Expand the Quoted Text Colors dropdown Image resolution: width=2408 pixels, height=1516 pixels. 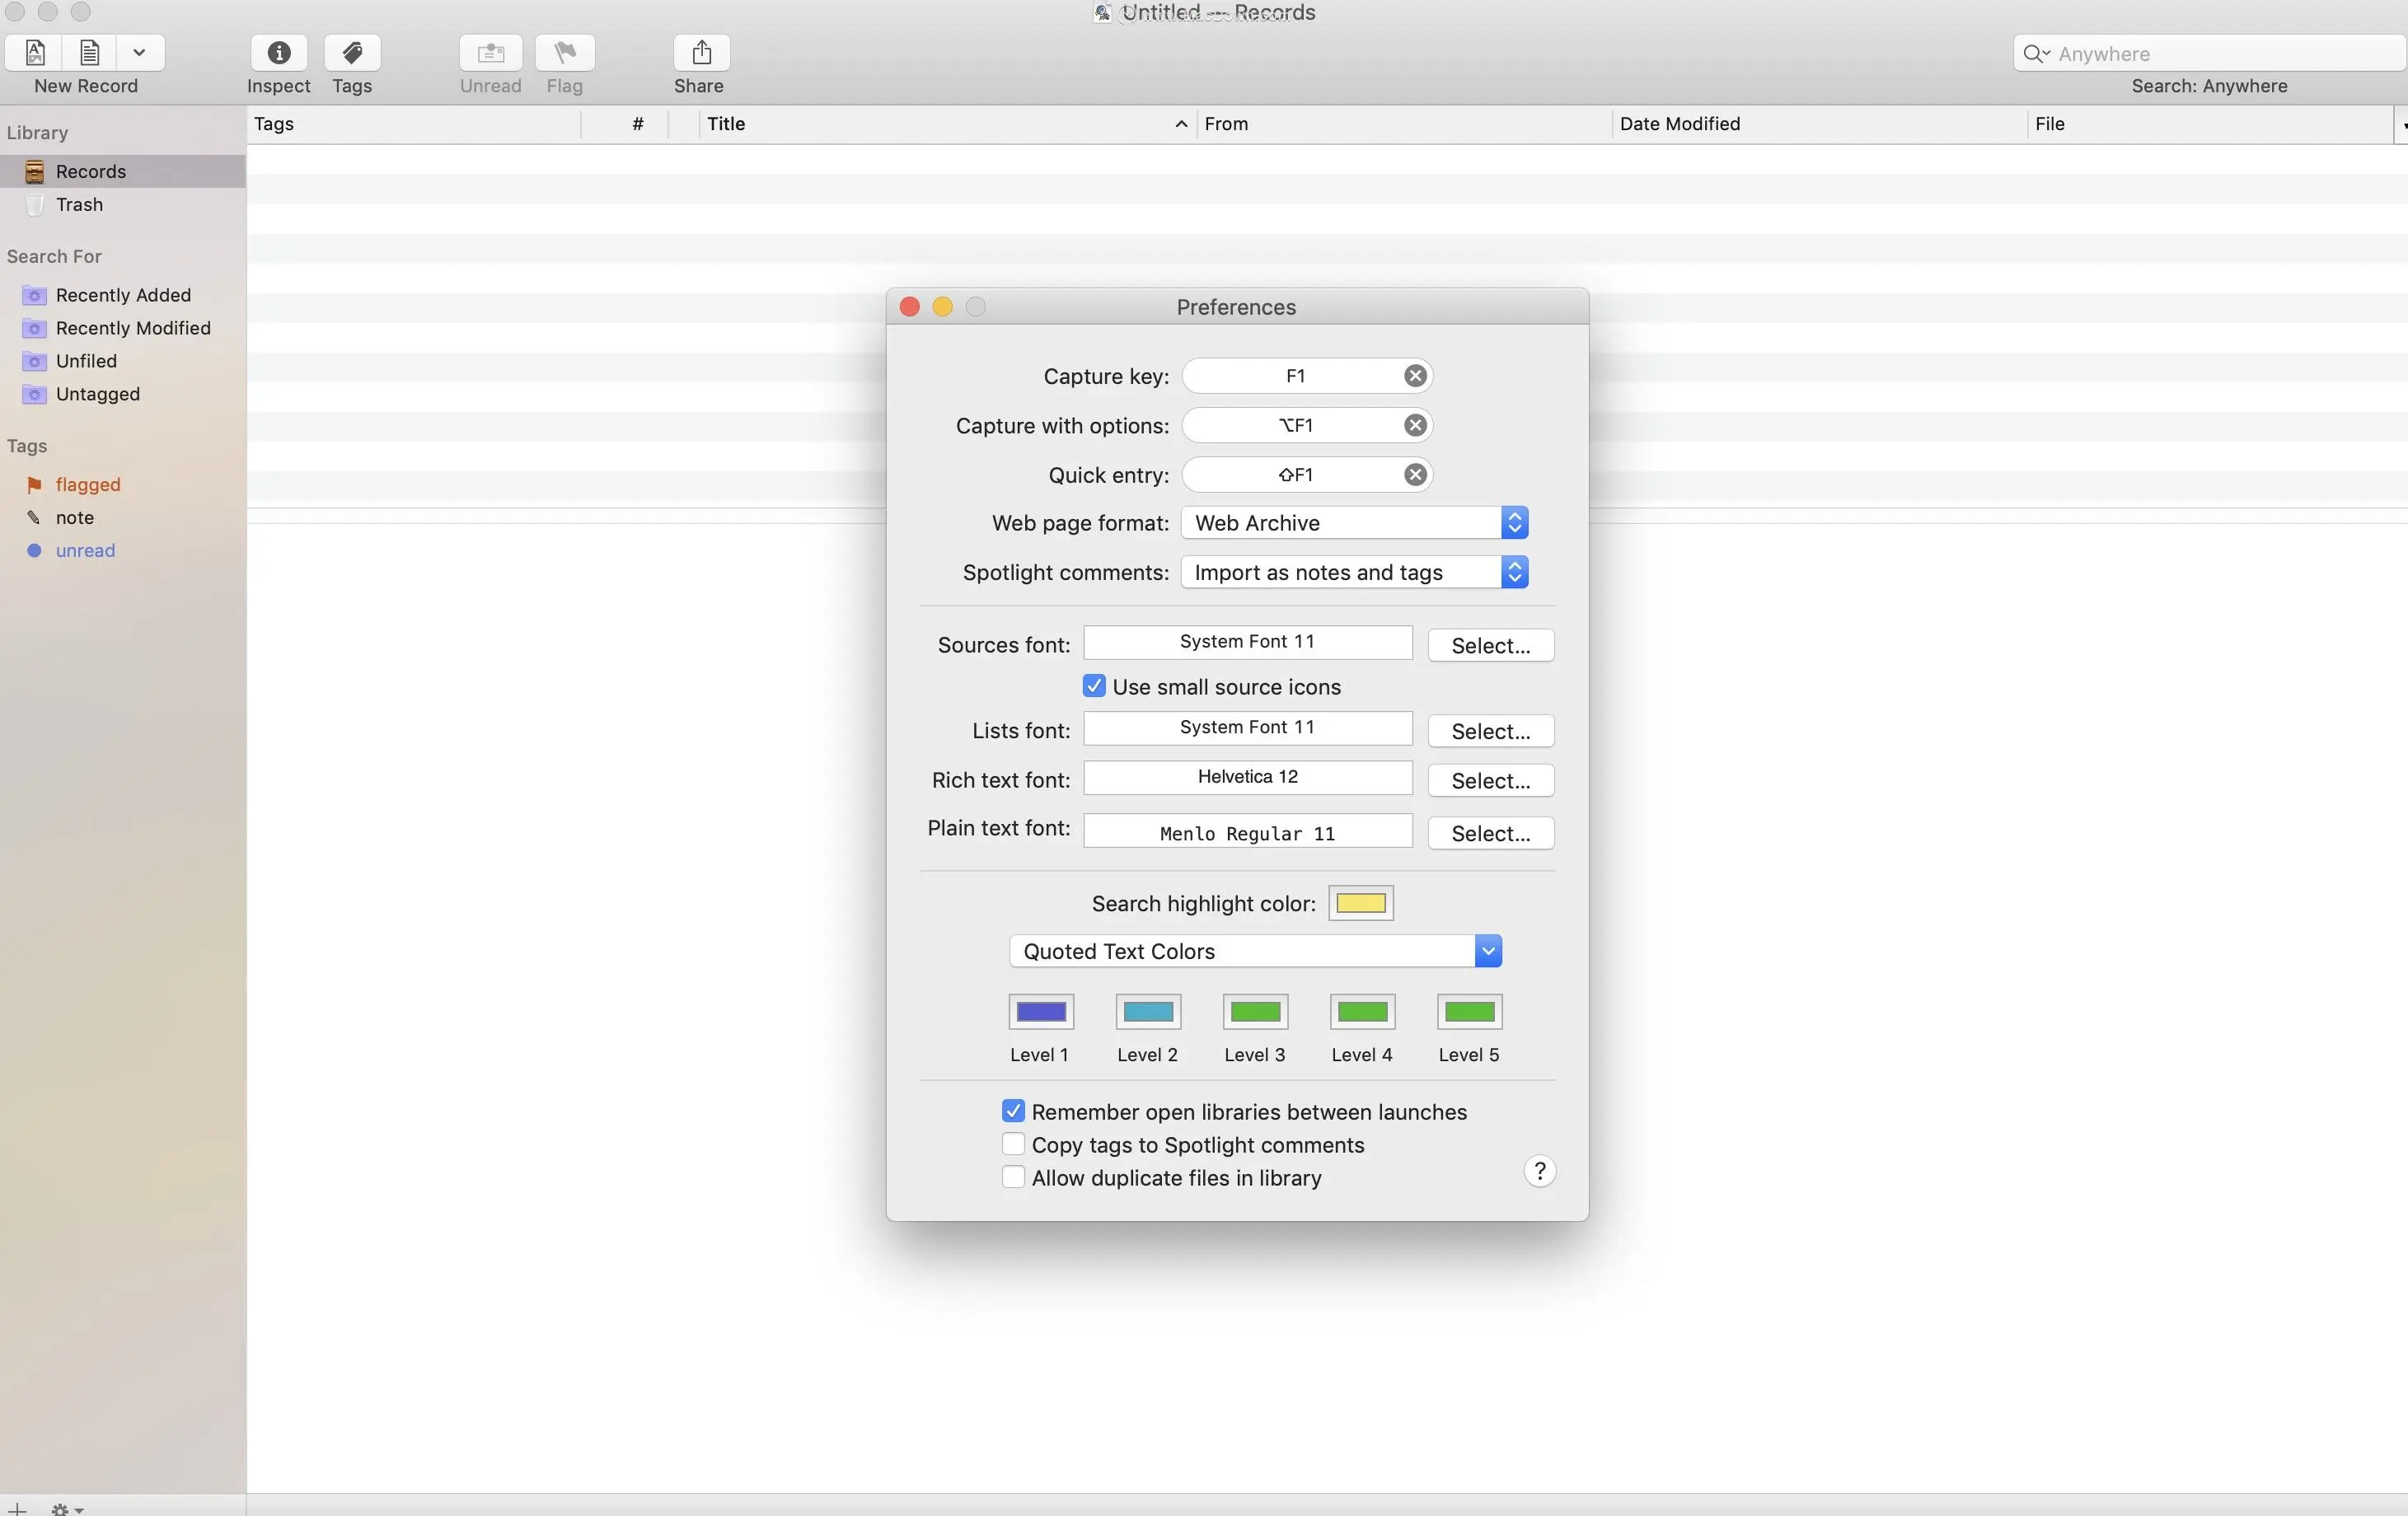tap(1255, 951)
